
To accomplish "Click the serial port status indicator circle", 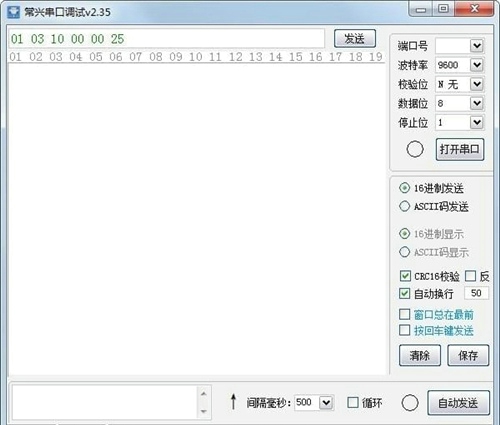I will (x=415, y=149).
